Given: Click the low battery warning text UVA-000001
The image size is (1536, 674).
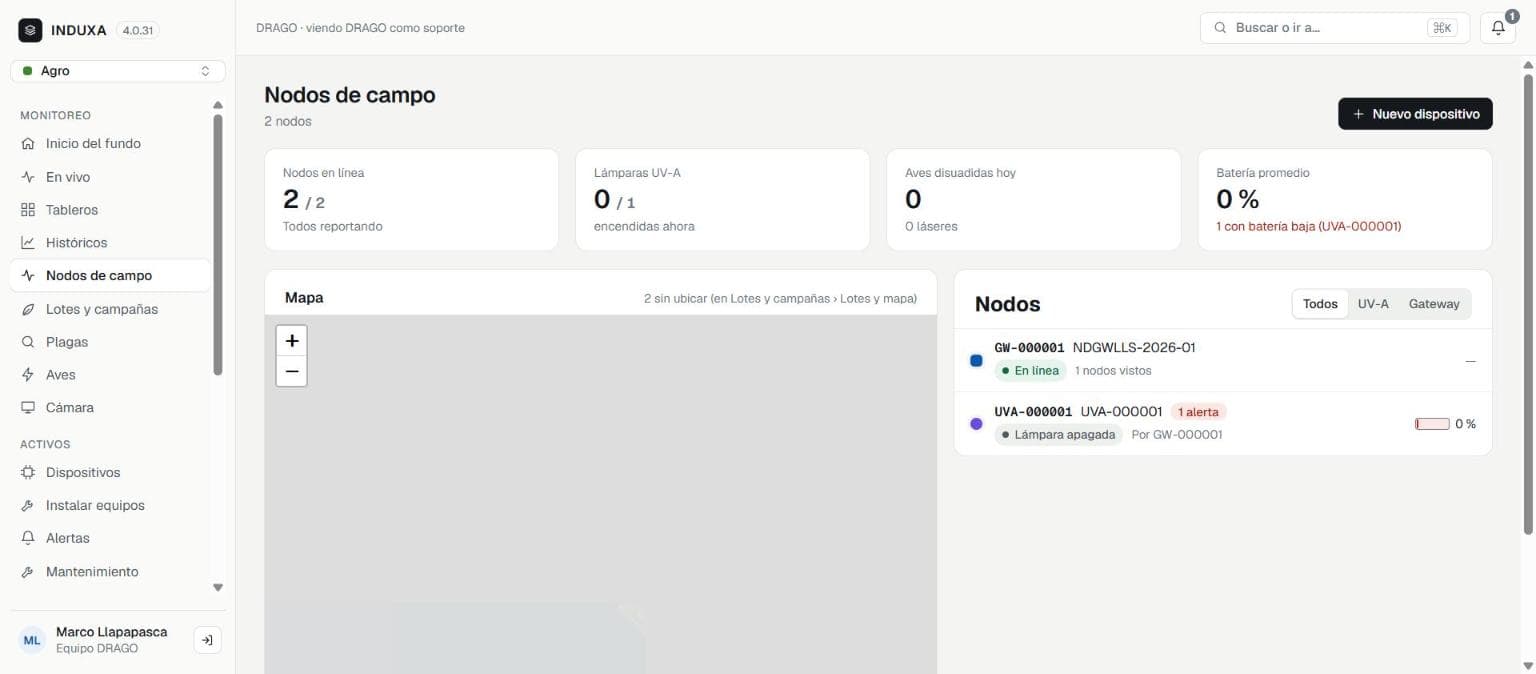Looking at the screenshot, I should point(1309,227).
